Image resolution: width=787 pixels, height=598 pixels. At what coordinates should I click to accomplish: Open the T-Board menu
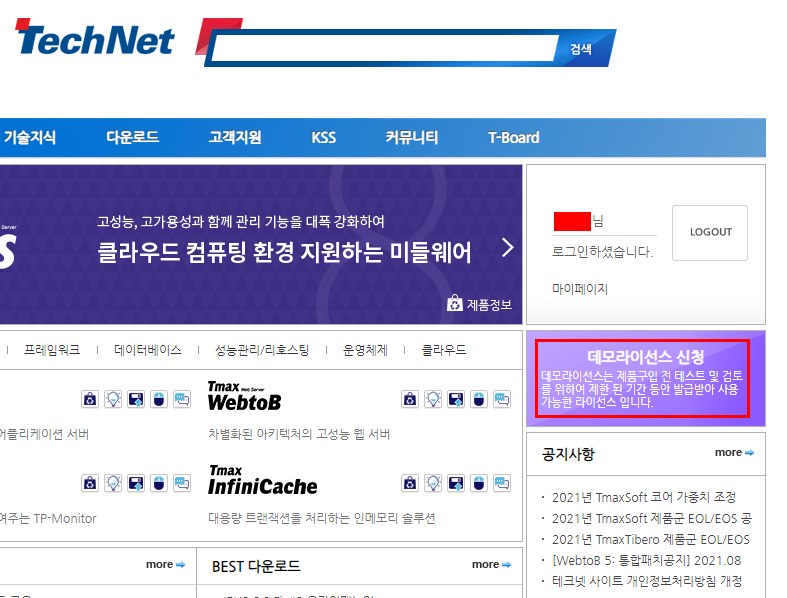(513, 137)
